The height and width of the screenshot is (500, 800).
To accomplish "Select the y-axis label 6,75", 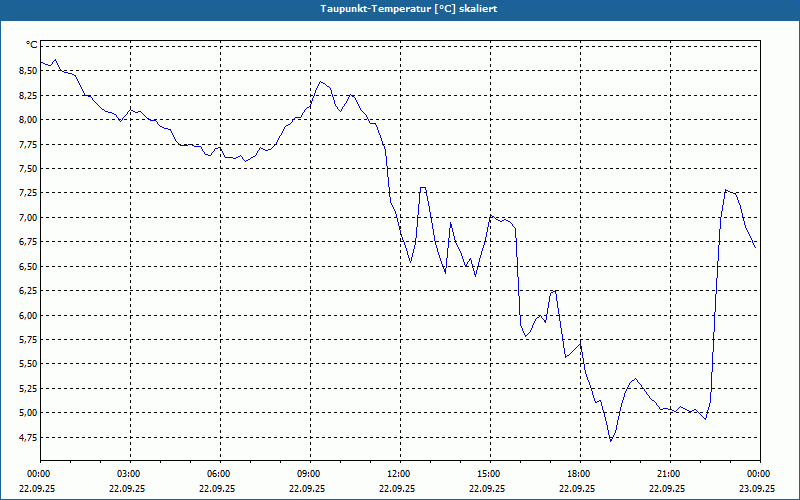I will pos(28,242).
